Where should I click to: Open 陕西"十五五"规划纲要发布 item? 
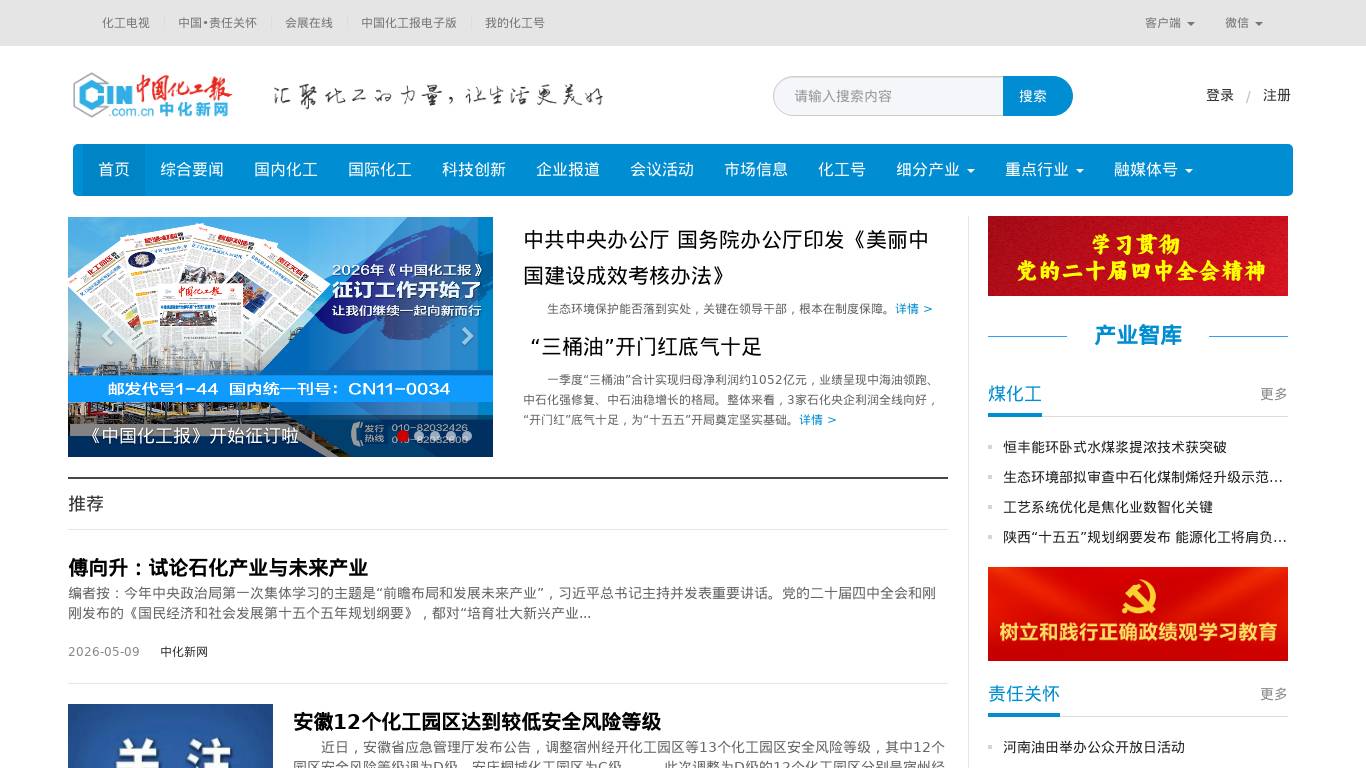coord(1145,537)
